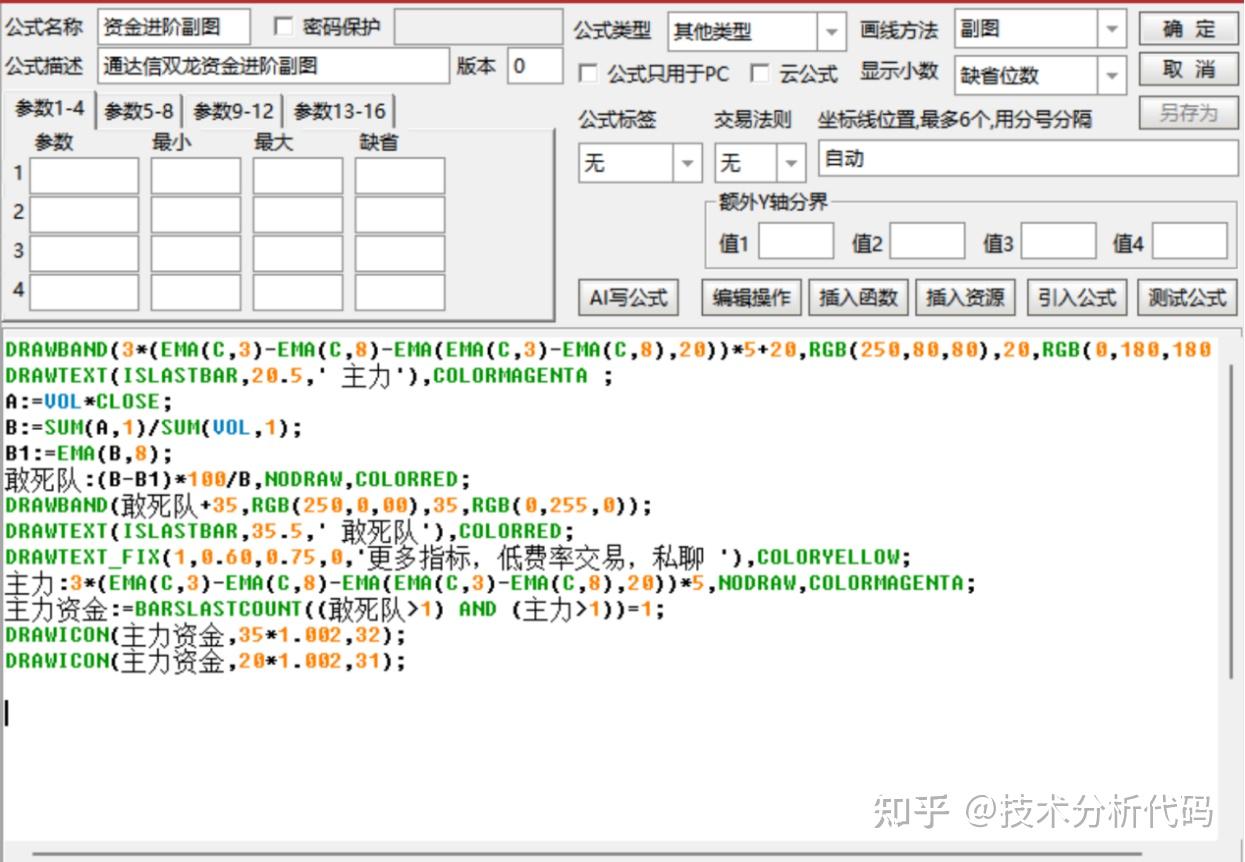Click the 坐标线位置 field showing 自动
This screenshot has width=1245, height=862.
[x=1028, y=159]
